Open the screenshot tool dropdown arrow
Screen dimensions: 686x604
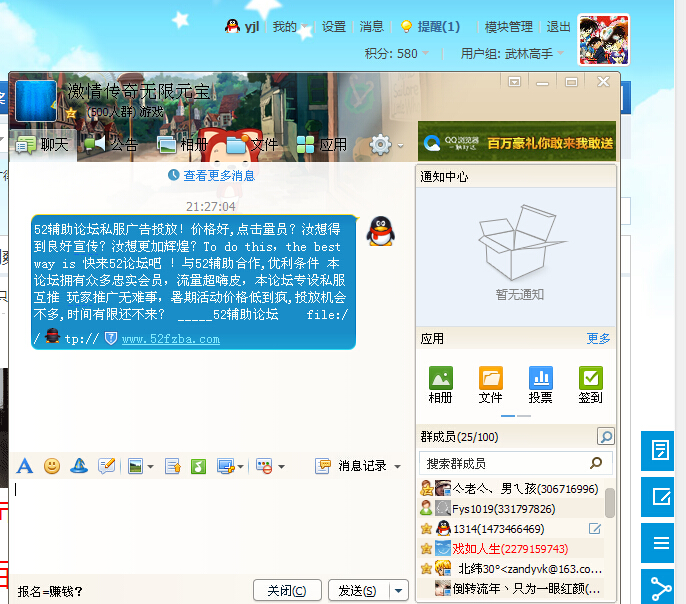tap(240, 467)
